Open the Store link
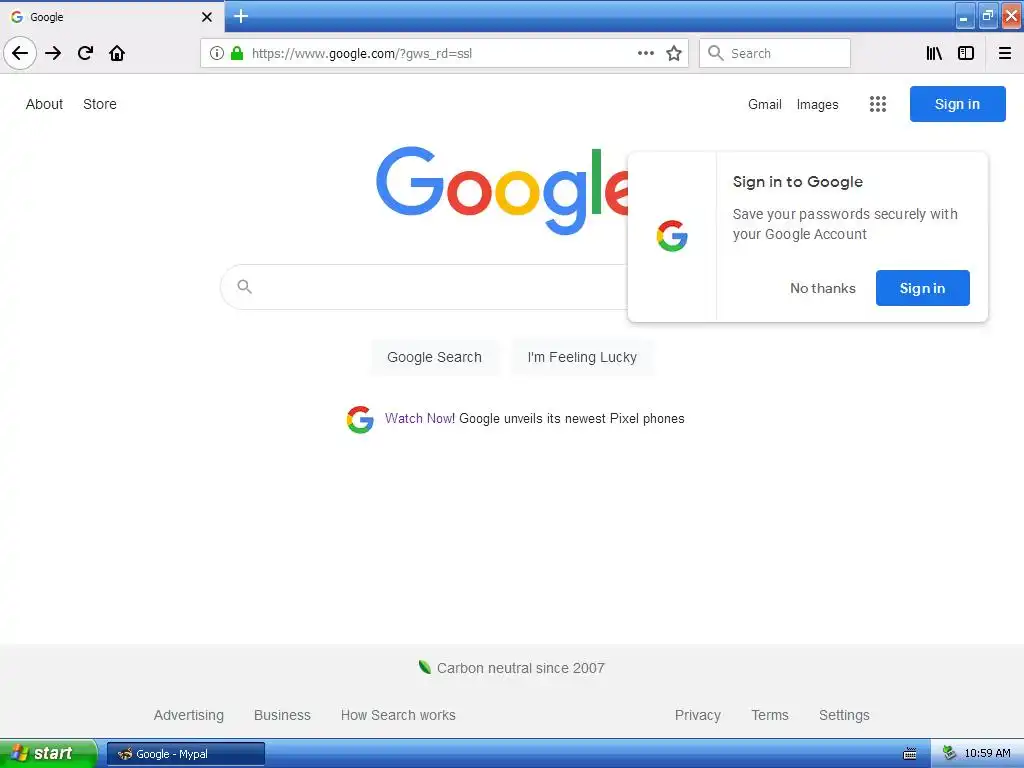1024x768 pixels. pyautogui.click(x=100, y=104)
